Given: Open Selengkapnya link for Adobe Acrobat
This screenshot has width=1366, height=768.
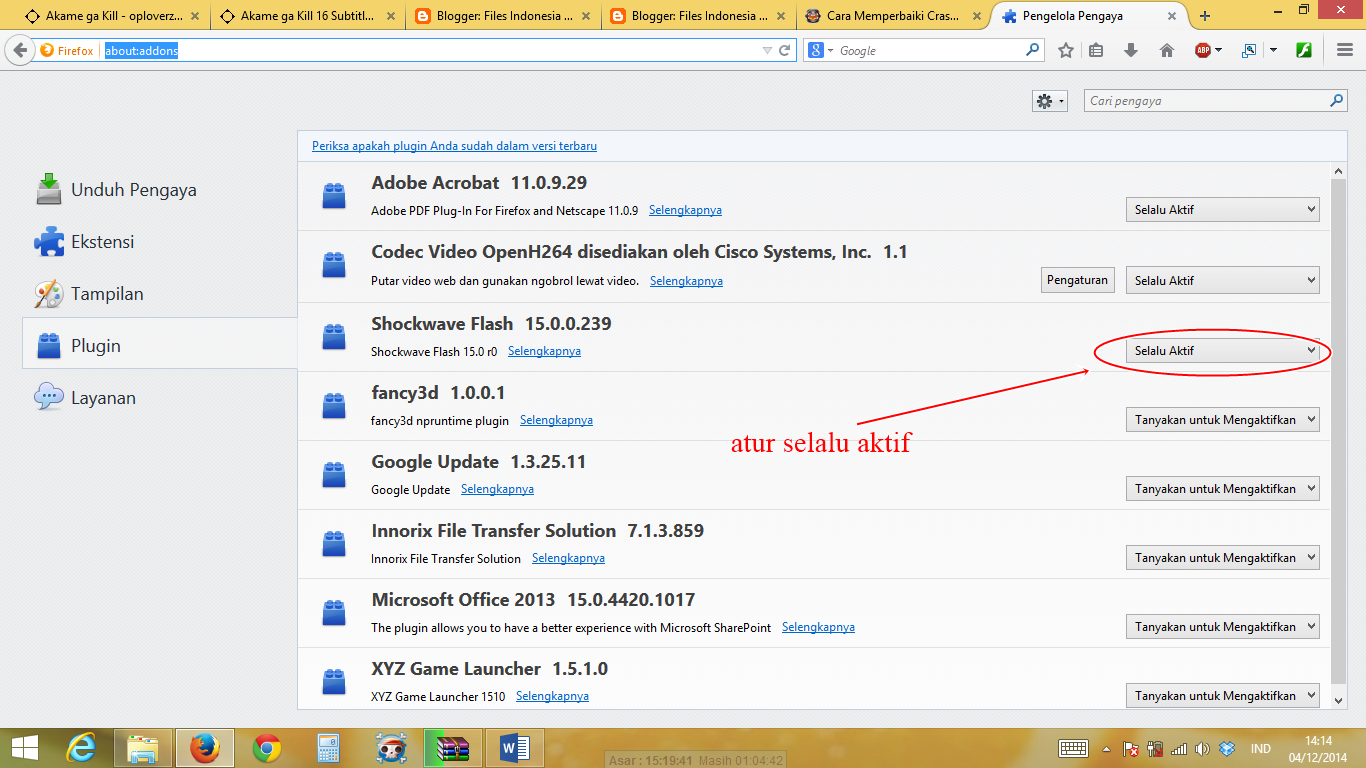Looking at the screenshot, I should [x=685, y=210].
